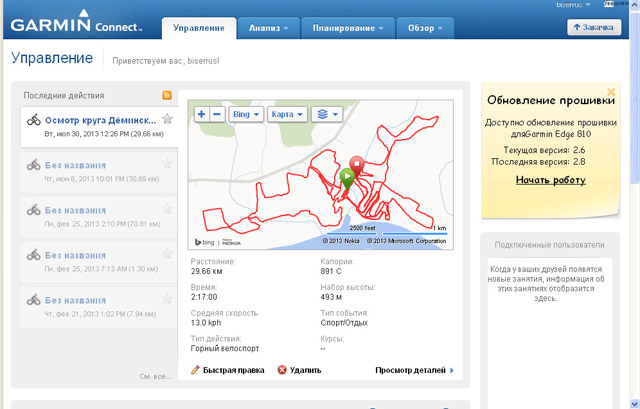
Task: Click the RSS feed icon beside Последние действия
Action: (167, 95)
